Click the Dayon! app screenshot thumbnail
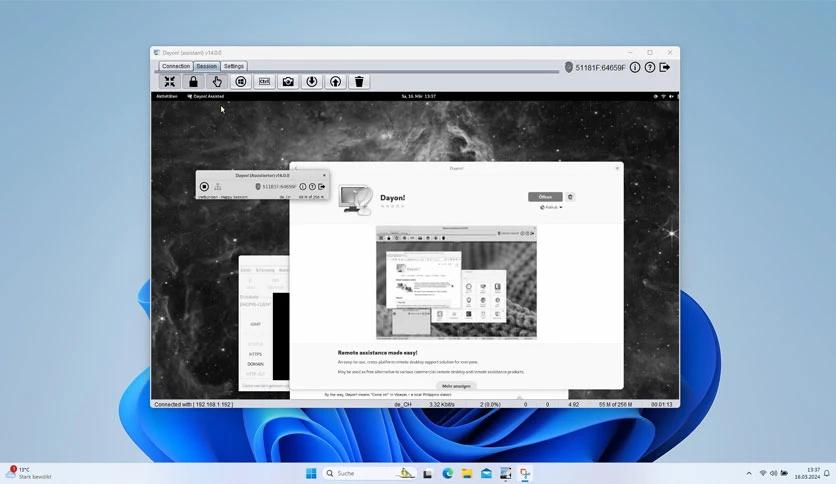The width and height of the screenshot is (836, 484). click(x=456, y=283)
